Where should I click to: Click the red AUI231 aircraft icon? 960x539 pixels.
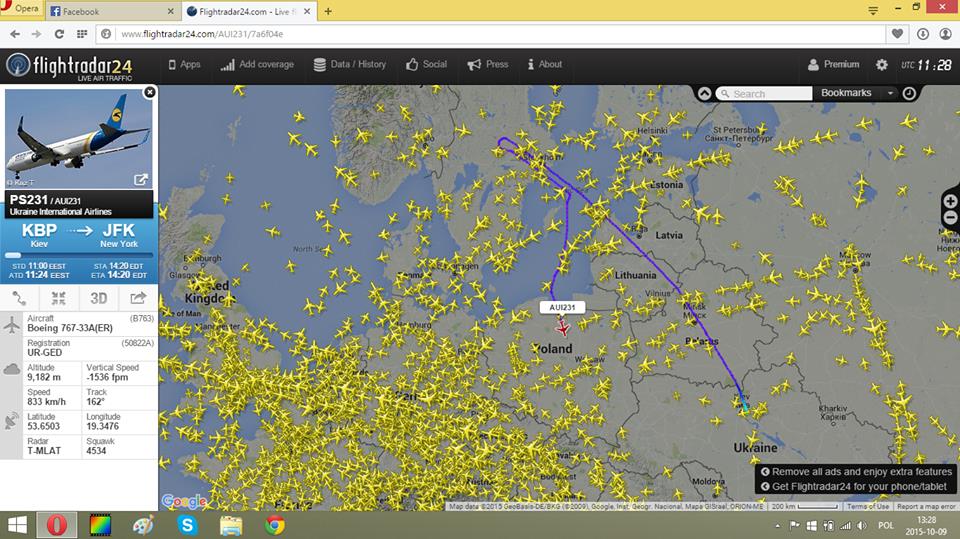[x=563, y=328]
